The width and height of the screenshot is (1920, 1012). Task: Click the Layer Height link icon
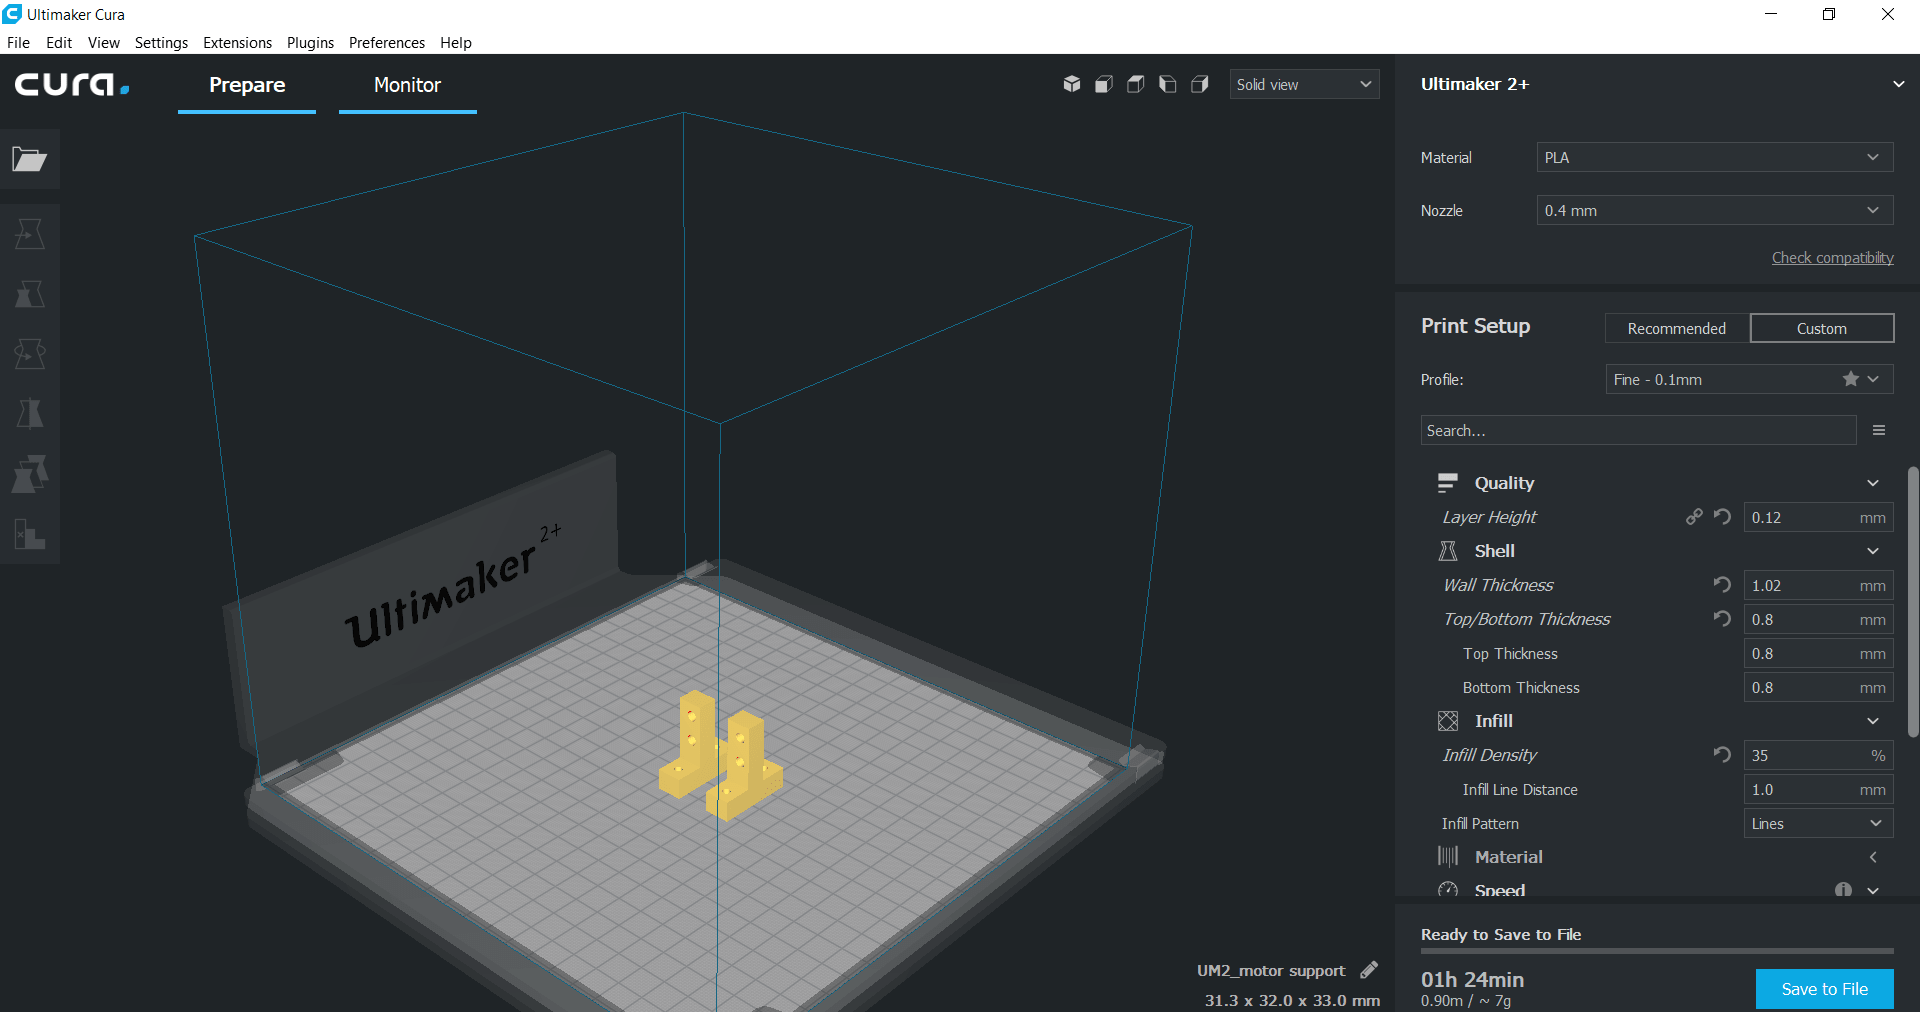click(x=1694, y=517)
